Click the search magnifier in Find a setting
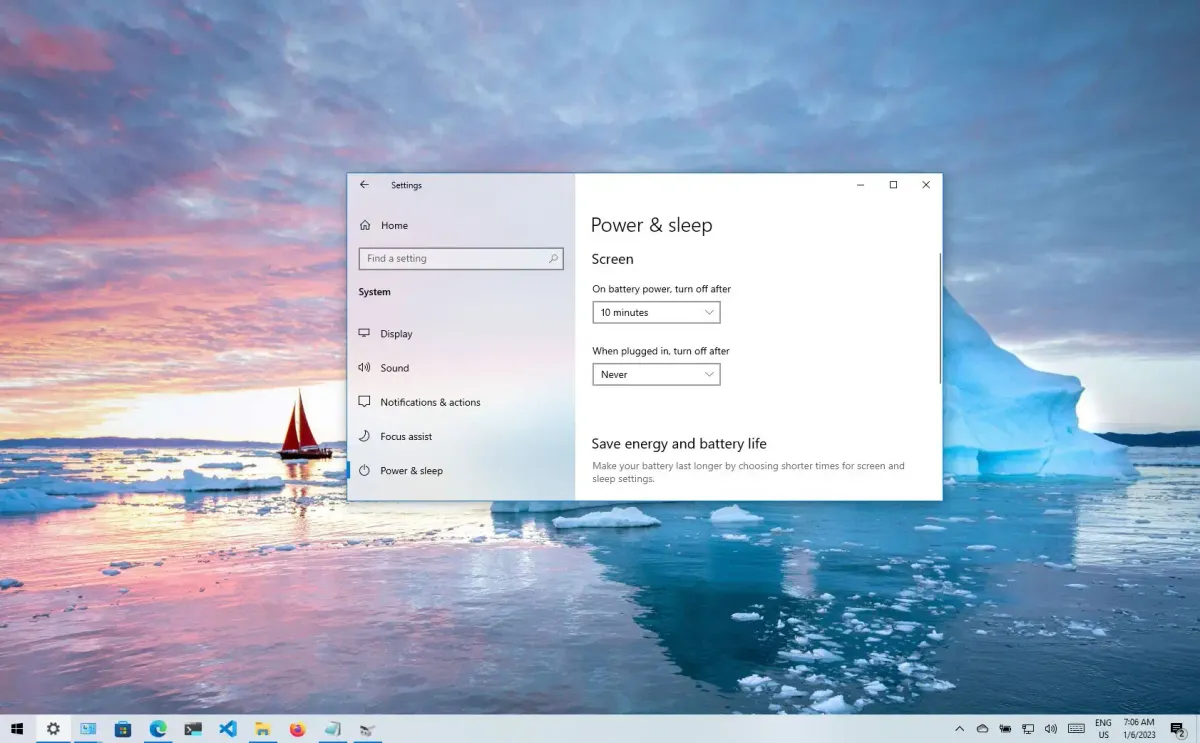 pos(553,258)
